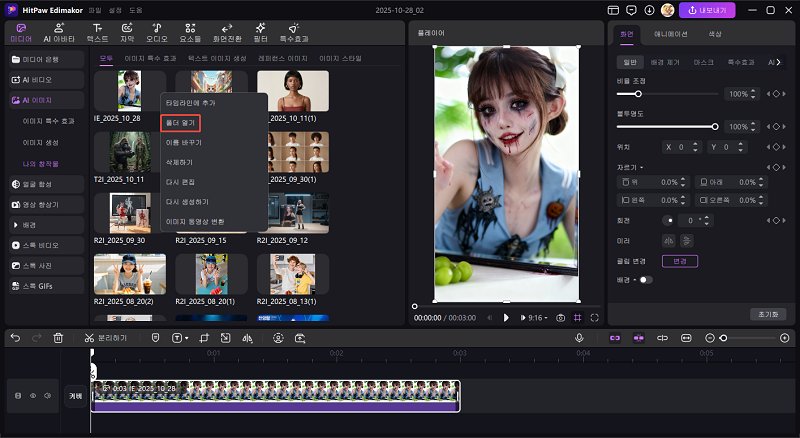Take a snapshot with the camera icon
The height and width of the screenshot is (438, 800).
coord(560,317)
